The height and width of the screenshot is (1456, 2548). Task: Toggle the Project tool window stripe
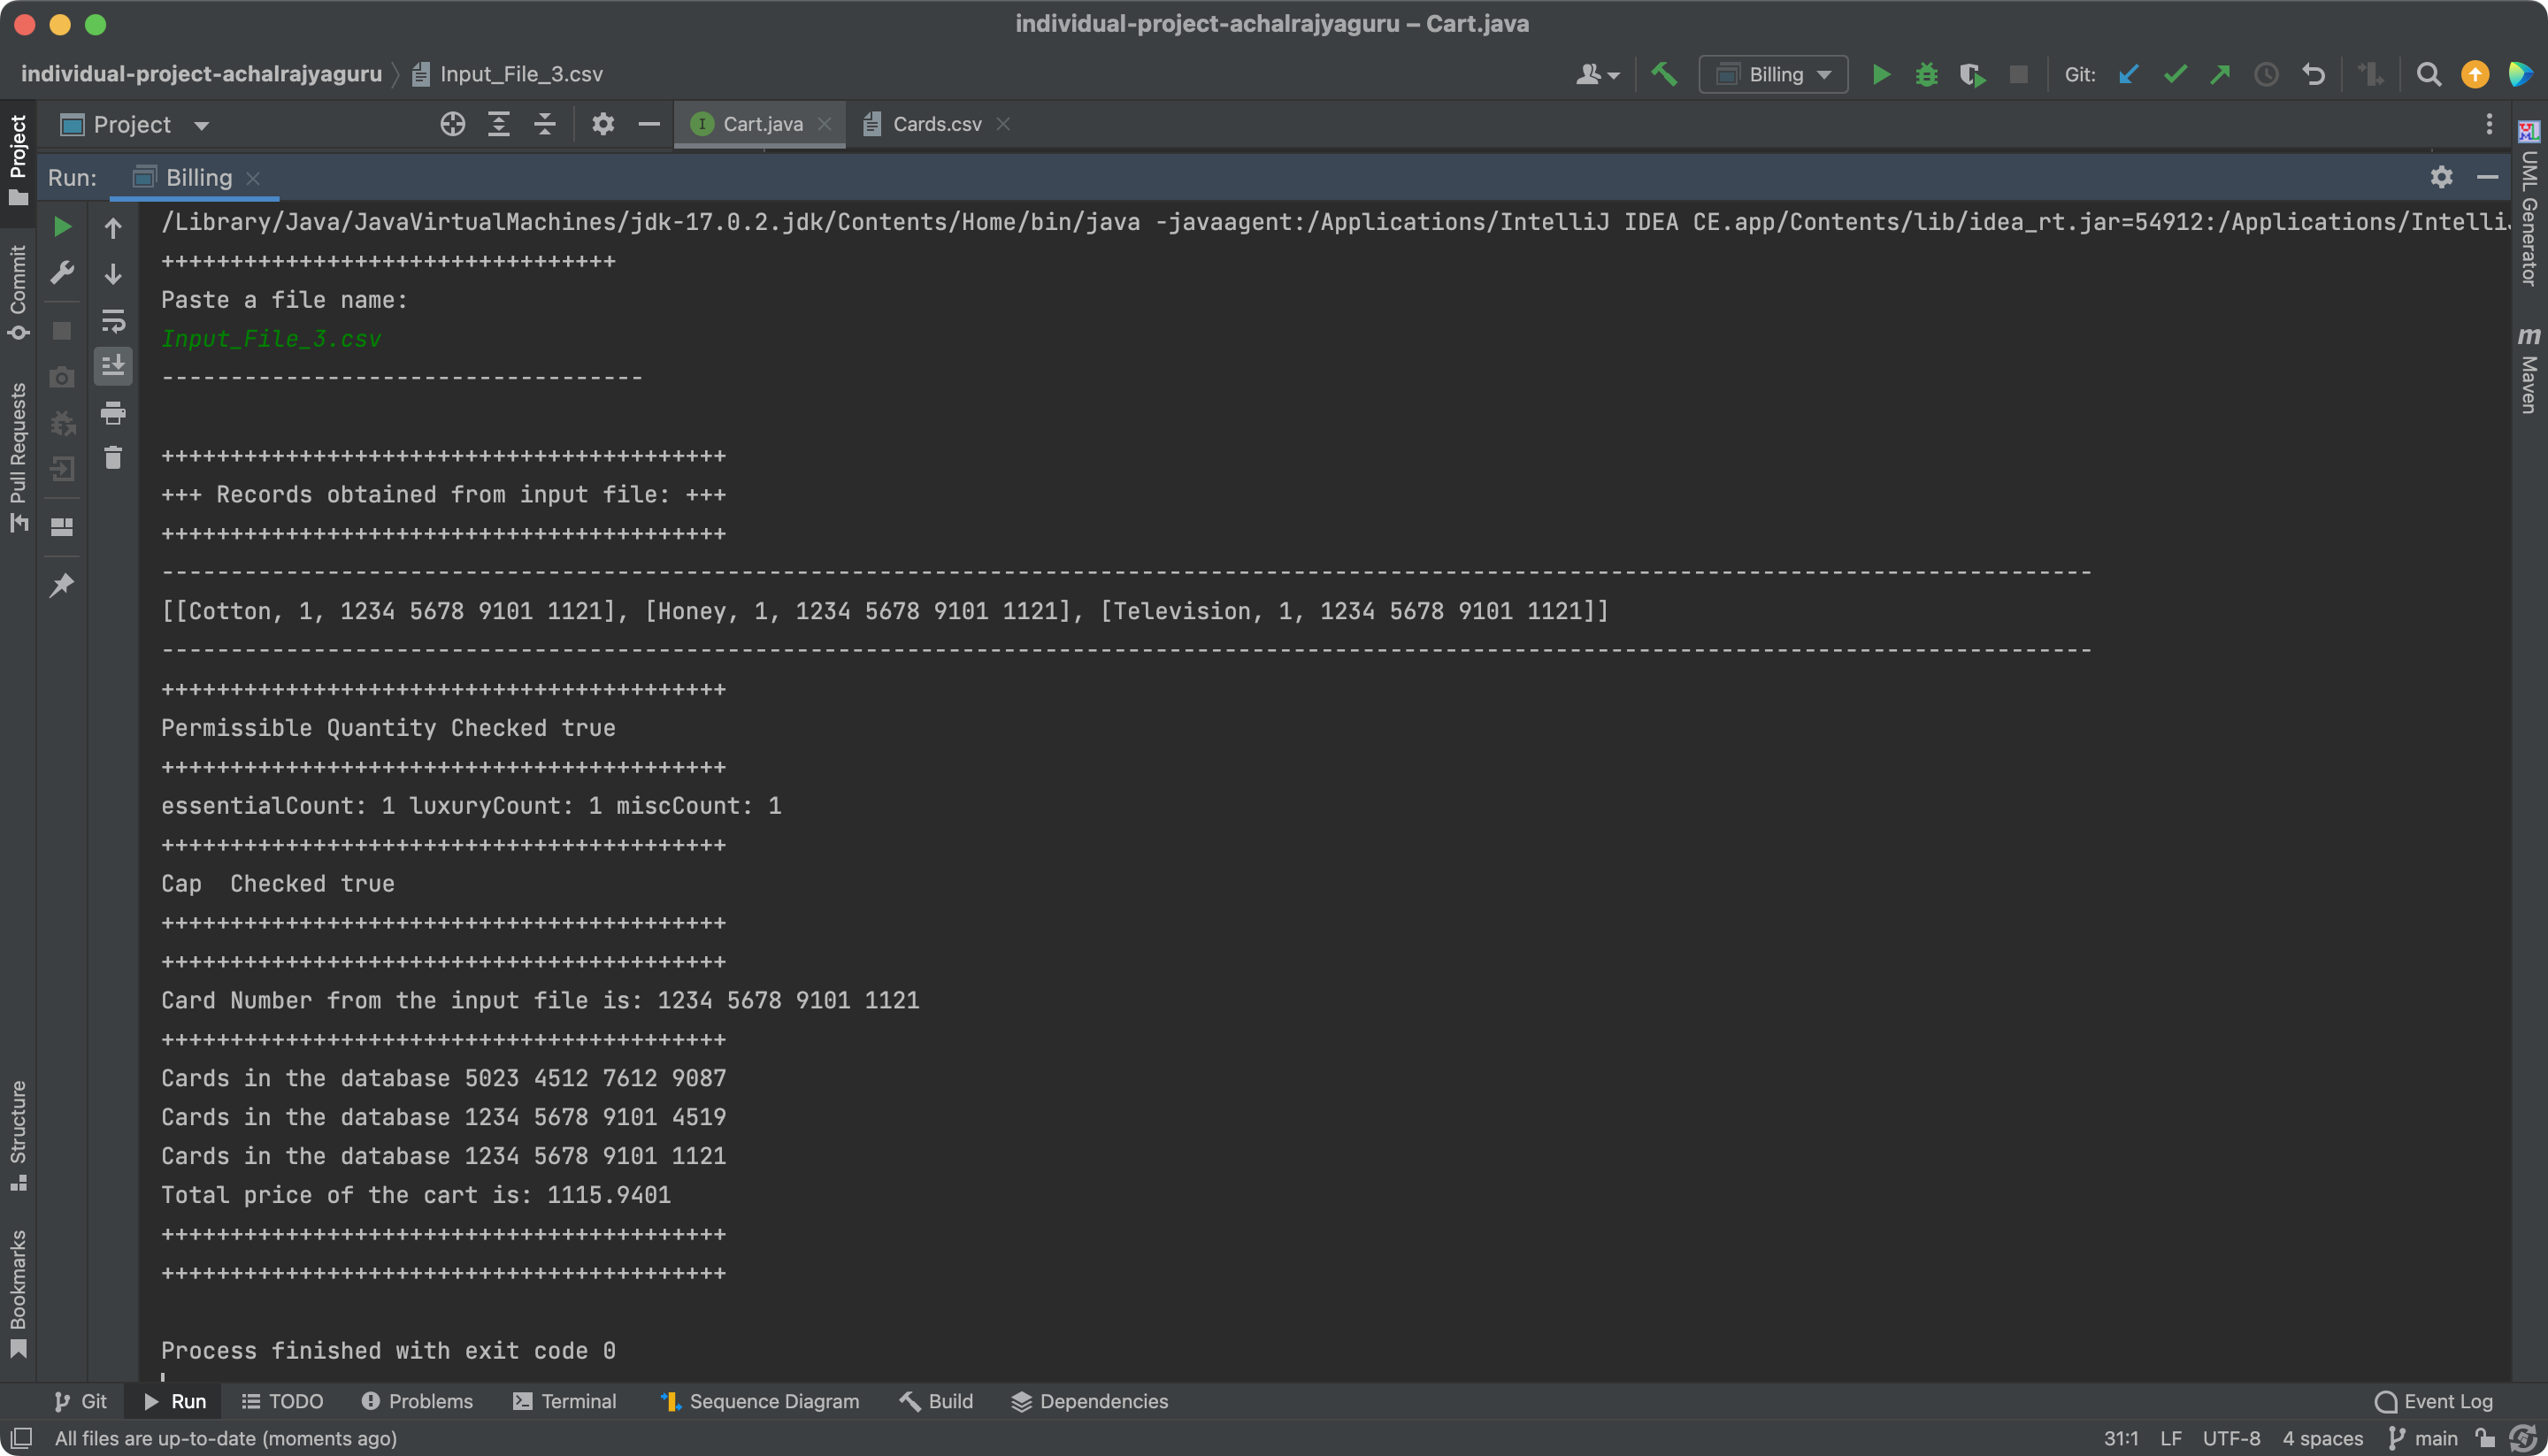click(x=18, y=160)
